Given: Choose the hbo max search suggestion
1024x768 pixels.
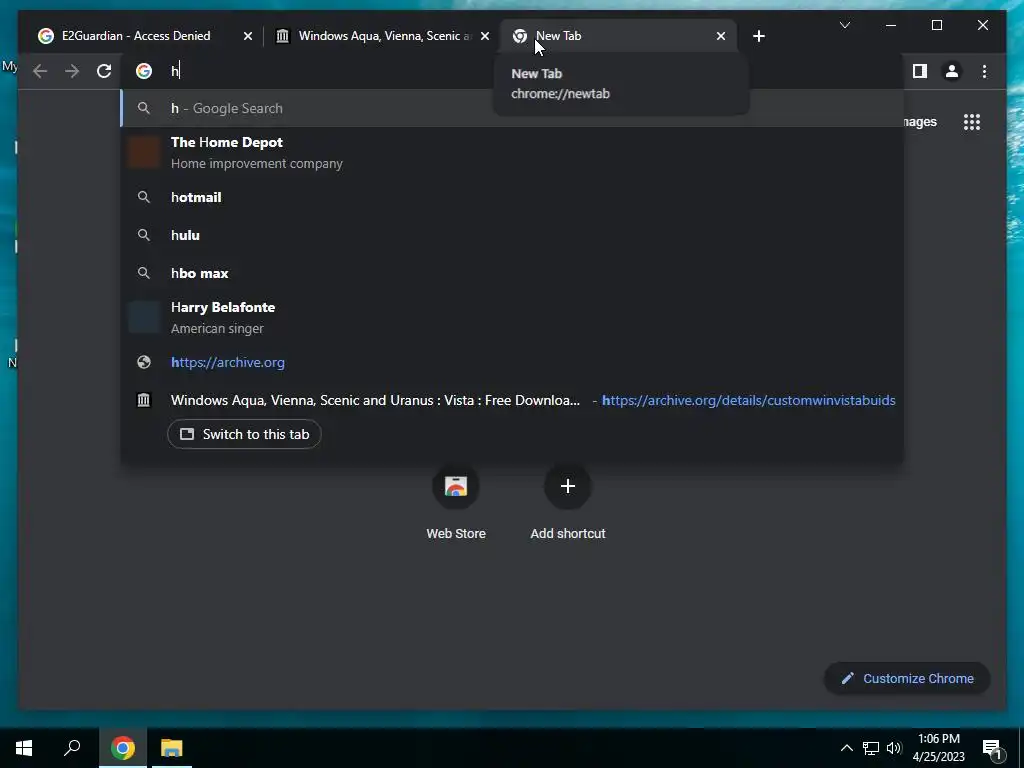Looking at the screenshot, I should [512, 273].
